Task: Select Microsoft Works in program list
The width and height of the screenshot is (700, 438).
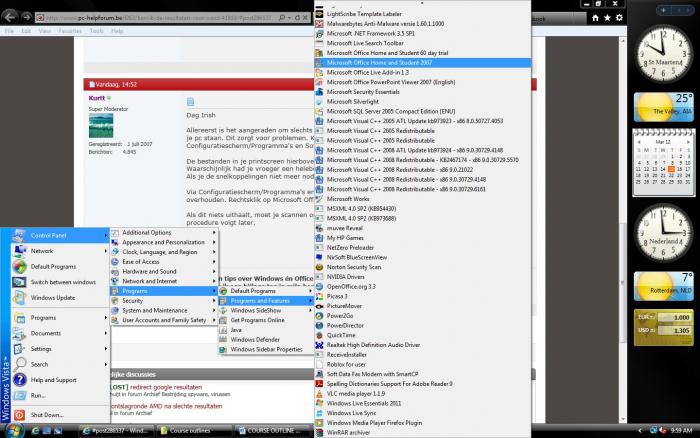Action: pyautogui.click(x=422, y=199)
